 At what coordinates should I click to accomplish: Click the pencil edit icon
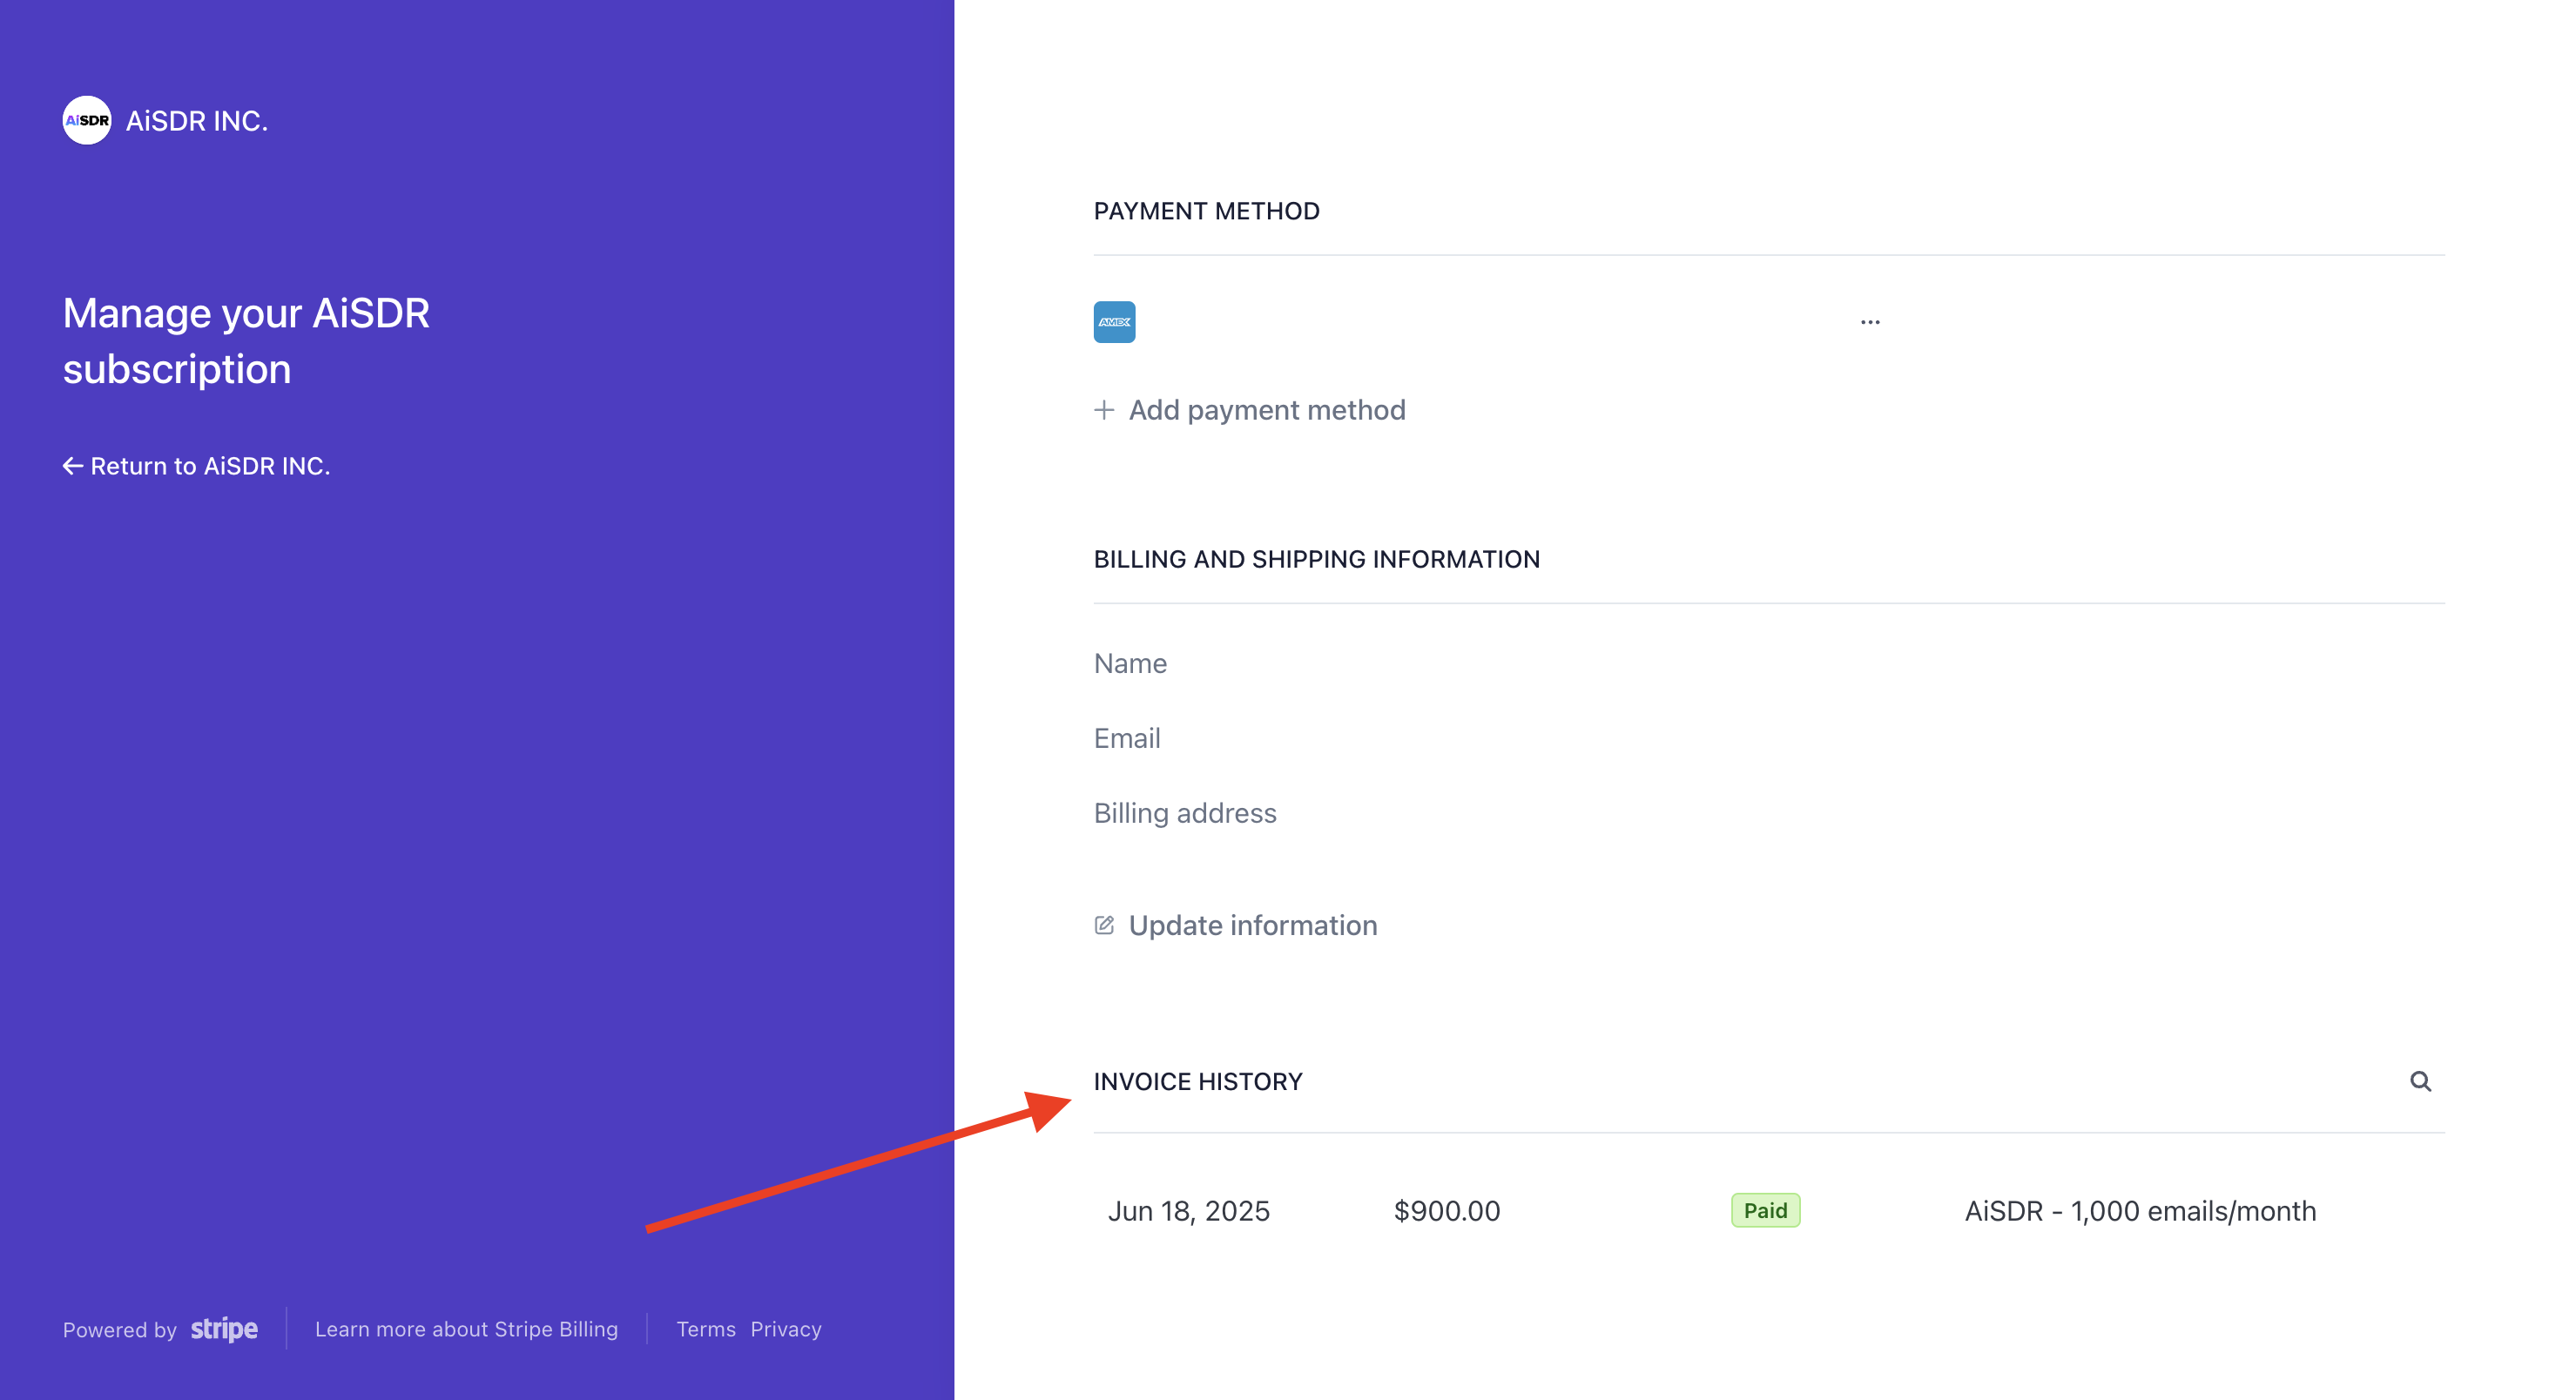coord(1104,925)
